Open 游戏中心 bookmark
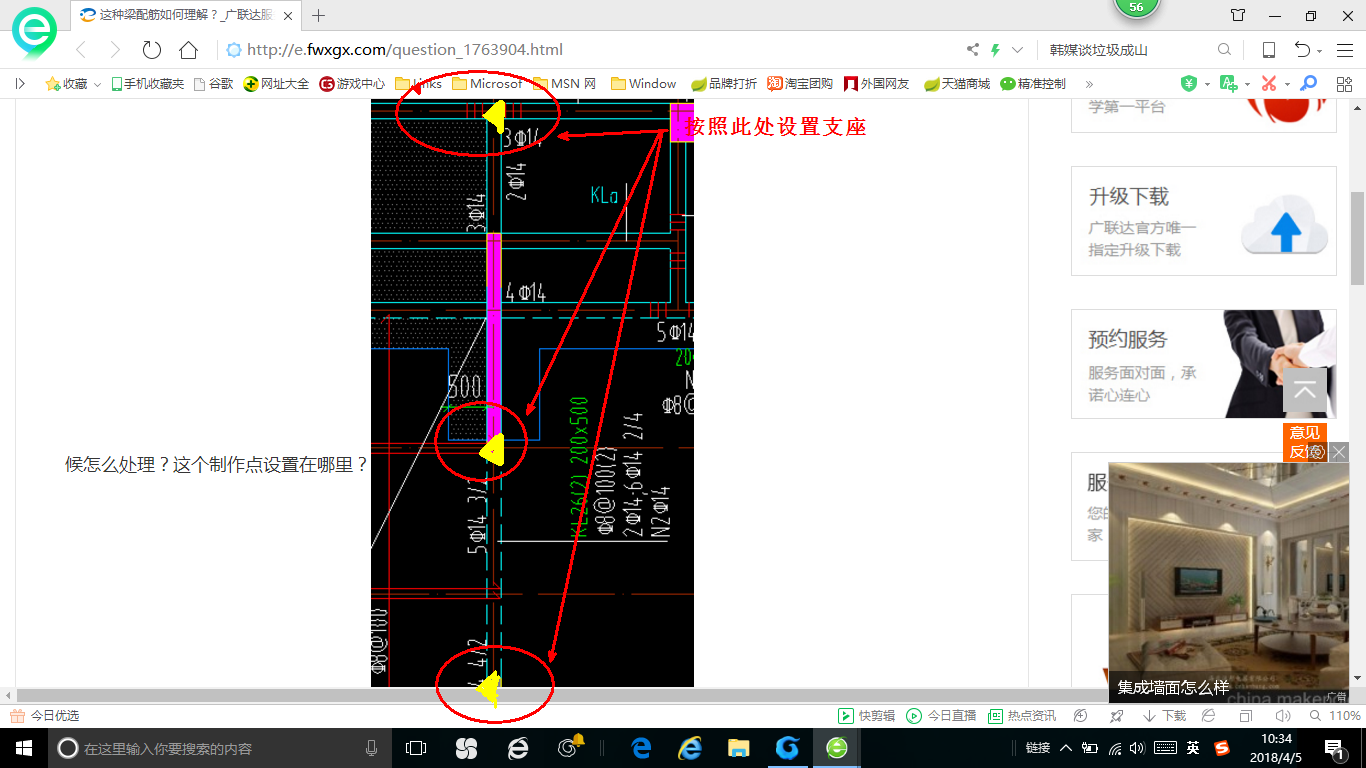The image size is (1366, 768). tap(352, 84)
